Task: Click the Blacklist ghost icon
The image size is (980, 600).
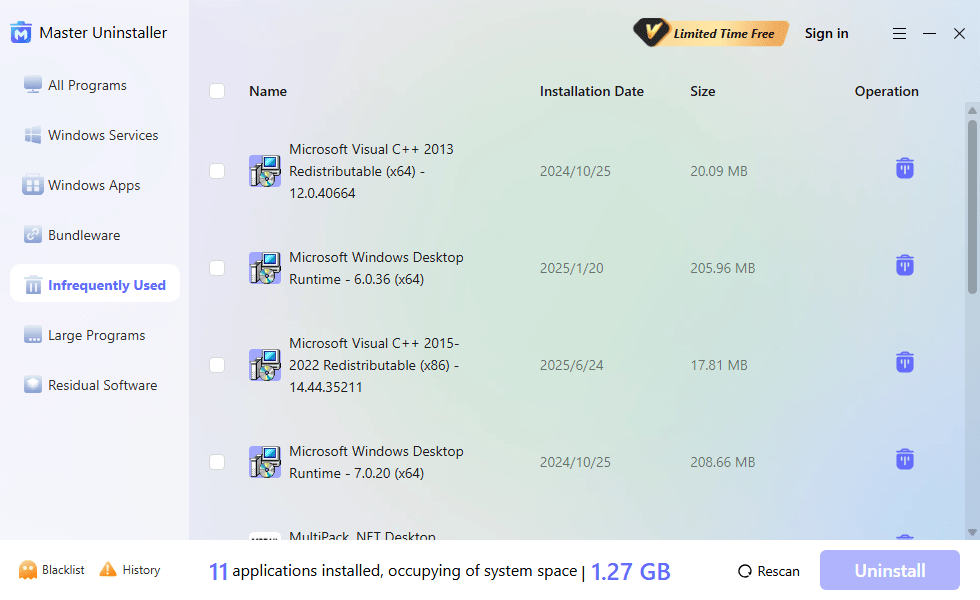Action: pos(28,570)
